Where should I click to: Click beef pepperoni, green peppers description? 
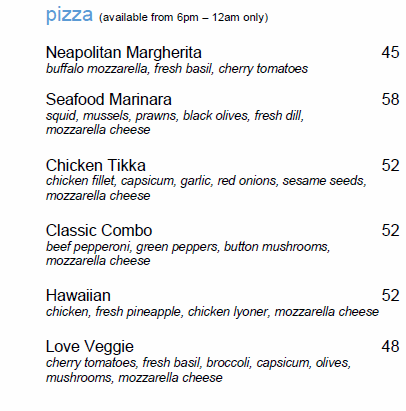tap(188, 247)
